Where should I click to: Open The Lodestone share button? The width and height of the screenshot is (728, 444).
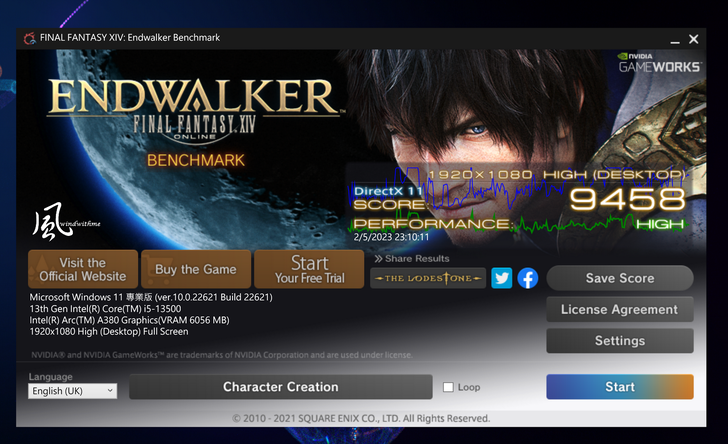click(x=428, y=278)
